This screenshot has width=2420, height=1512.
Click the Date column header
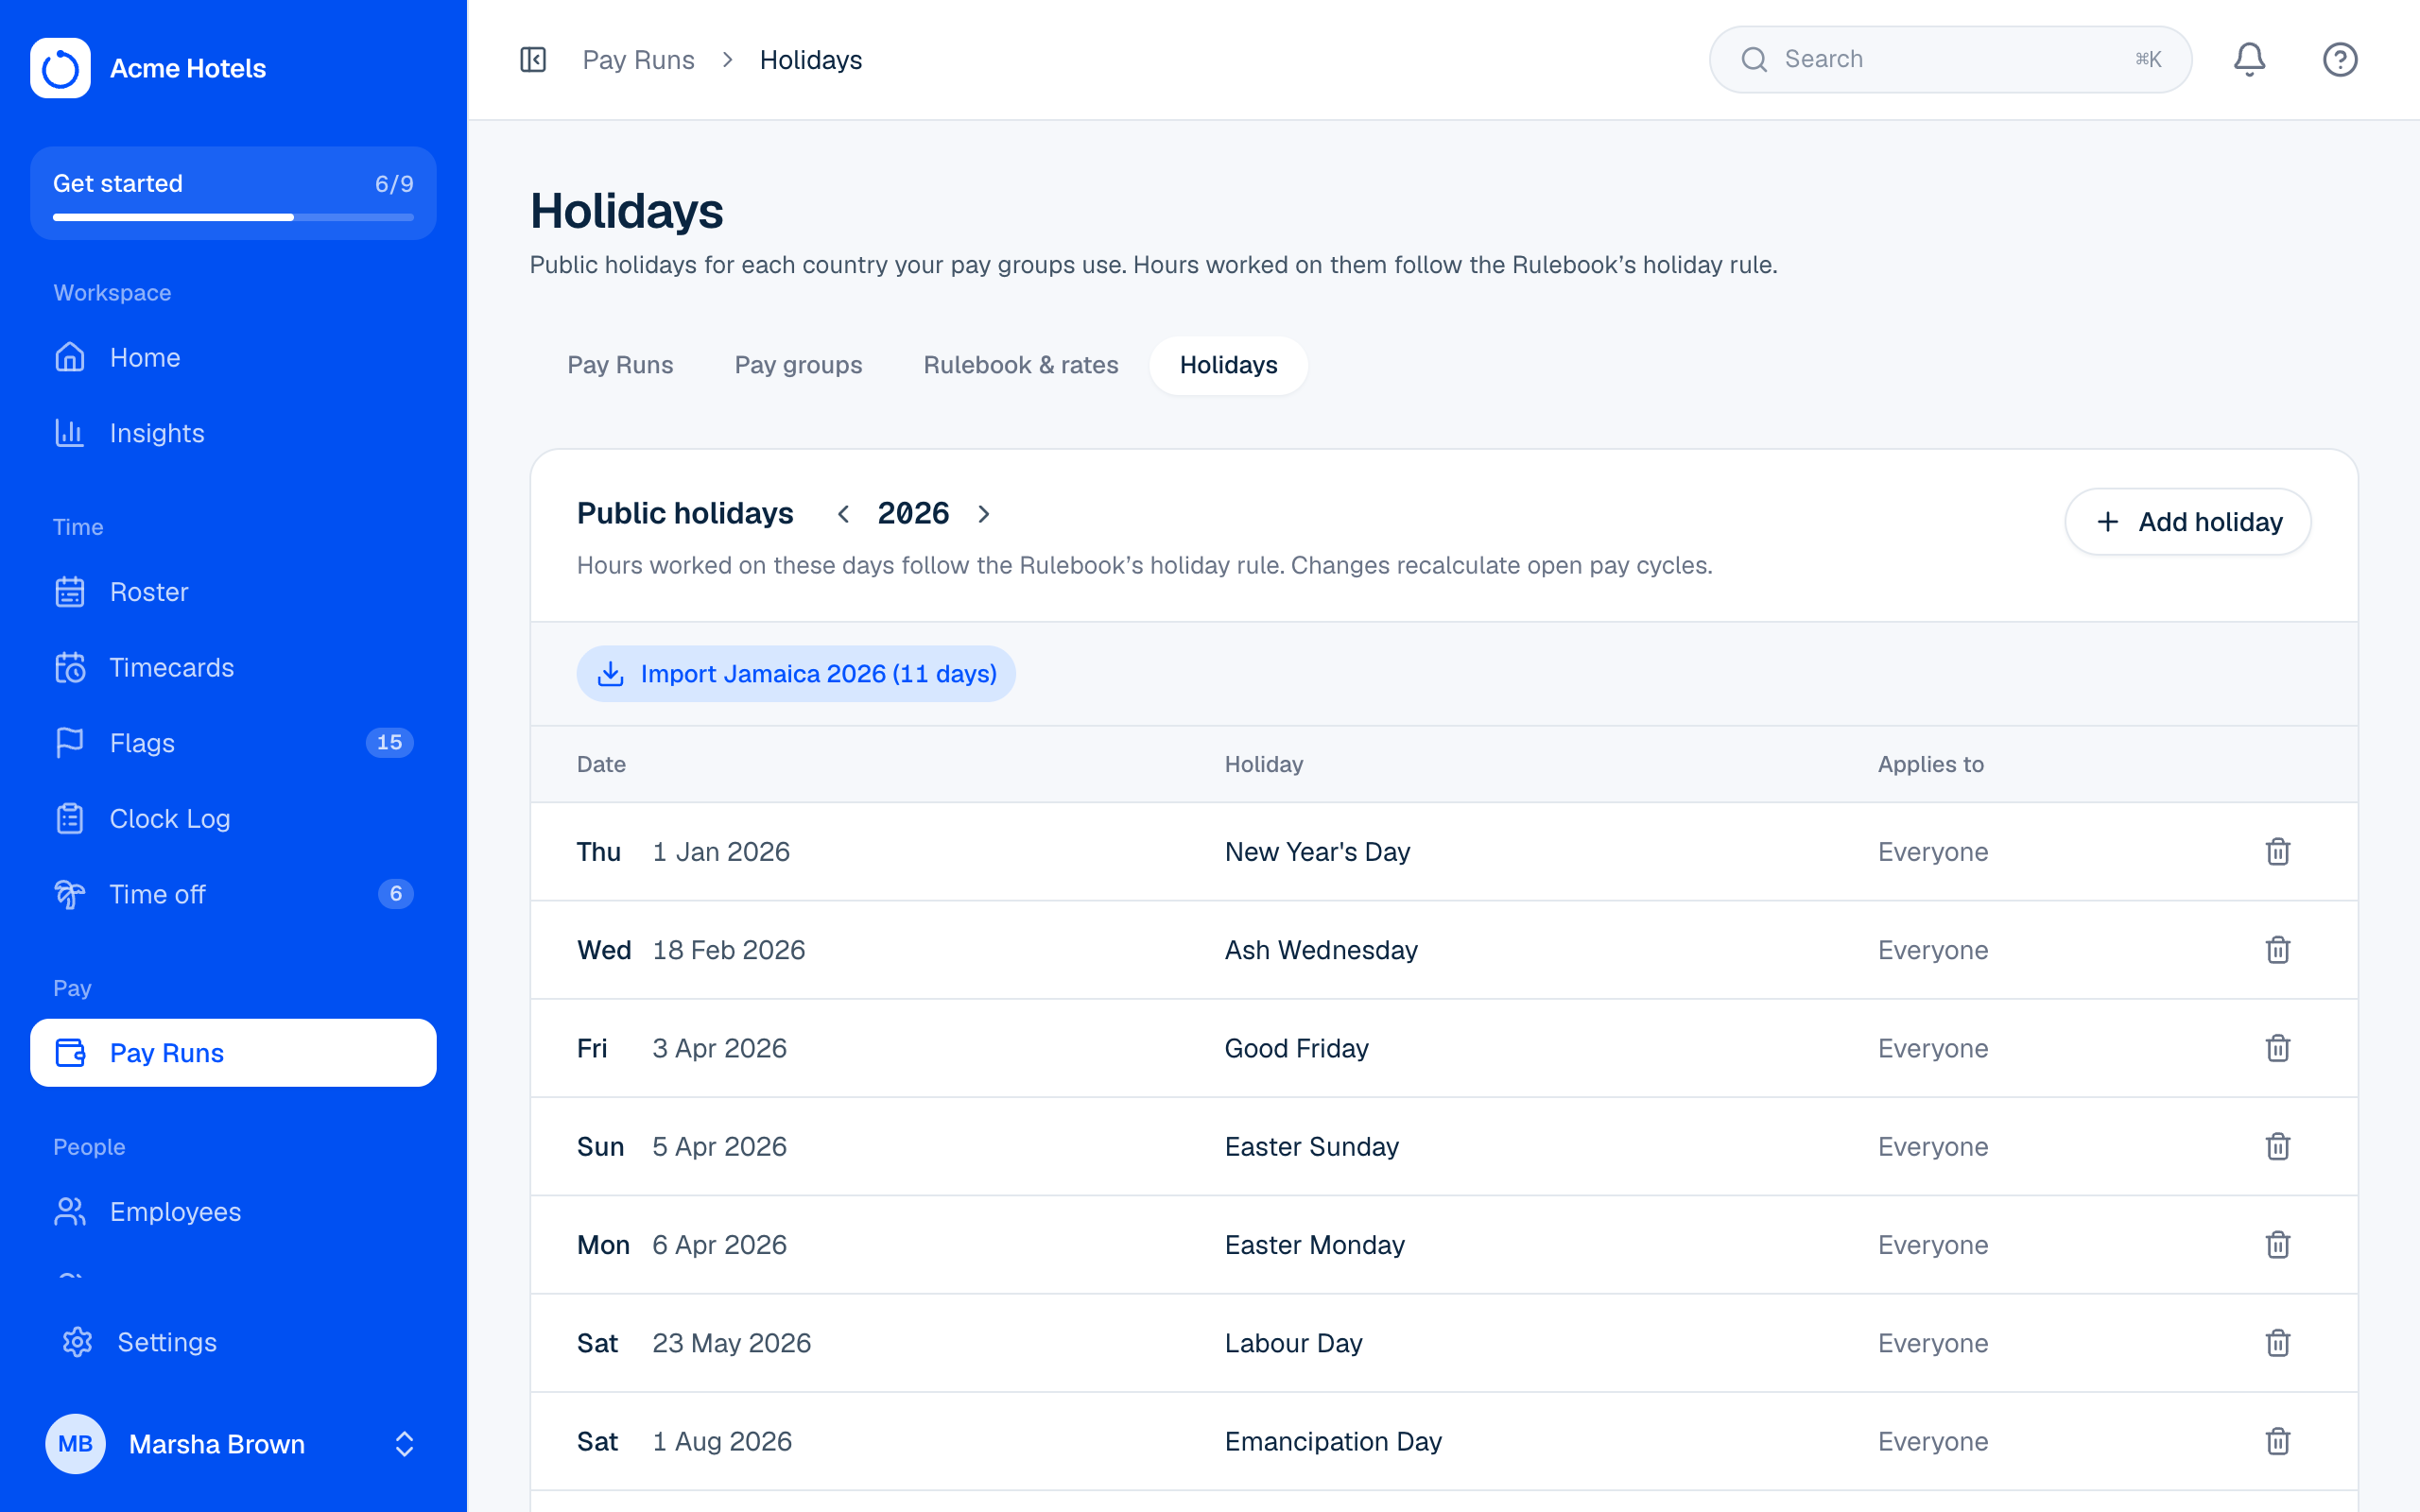601,764
